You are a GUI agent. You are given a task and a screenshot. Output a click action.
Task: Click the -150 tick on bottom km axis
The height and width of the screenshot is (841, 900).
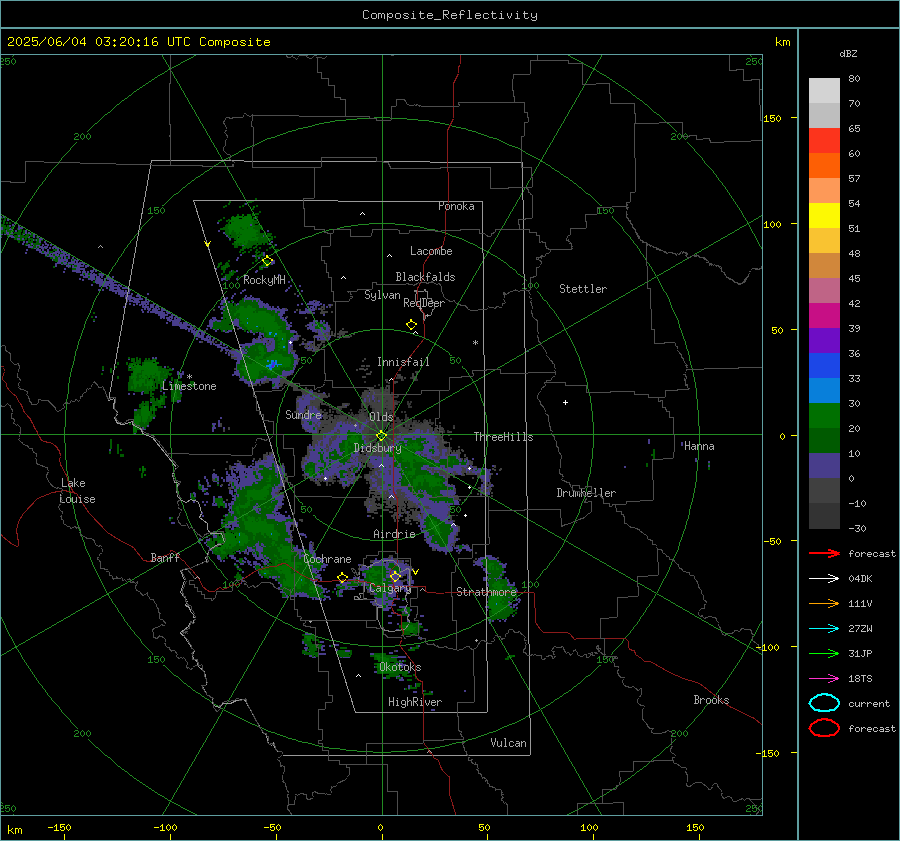click(x=59, y=827)
